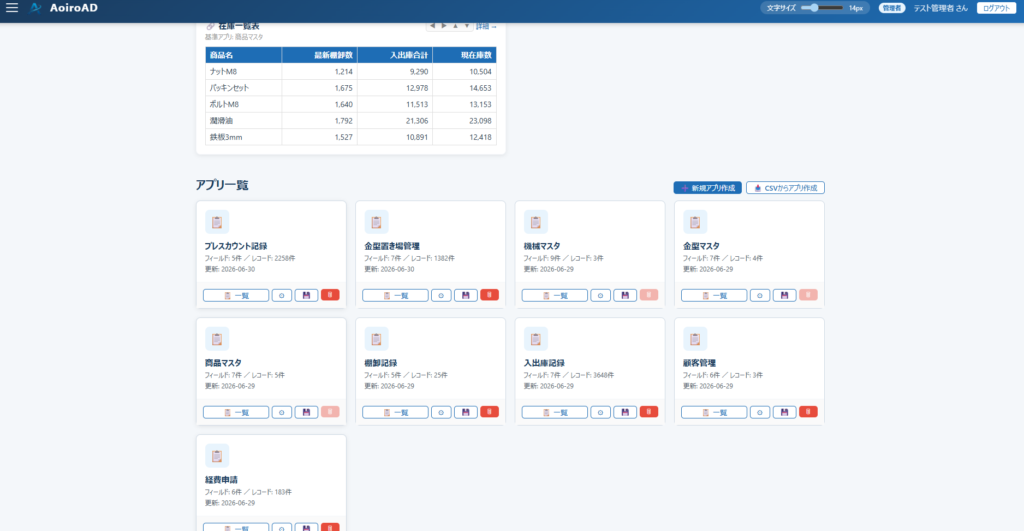Viewport: 1024px width, 531px height.
Task: Click テスト管理者 さん user name
Action: pos(940,8)
